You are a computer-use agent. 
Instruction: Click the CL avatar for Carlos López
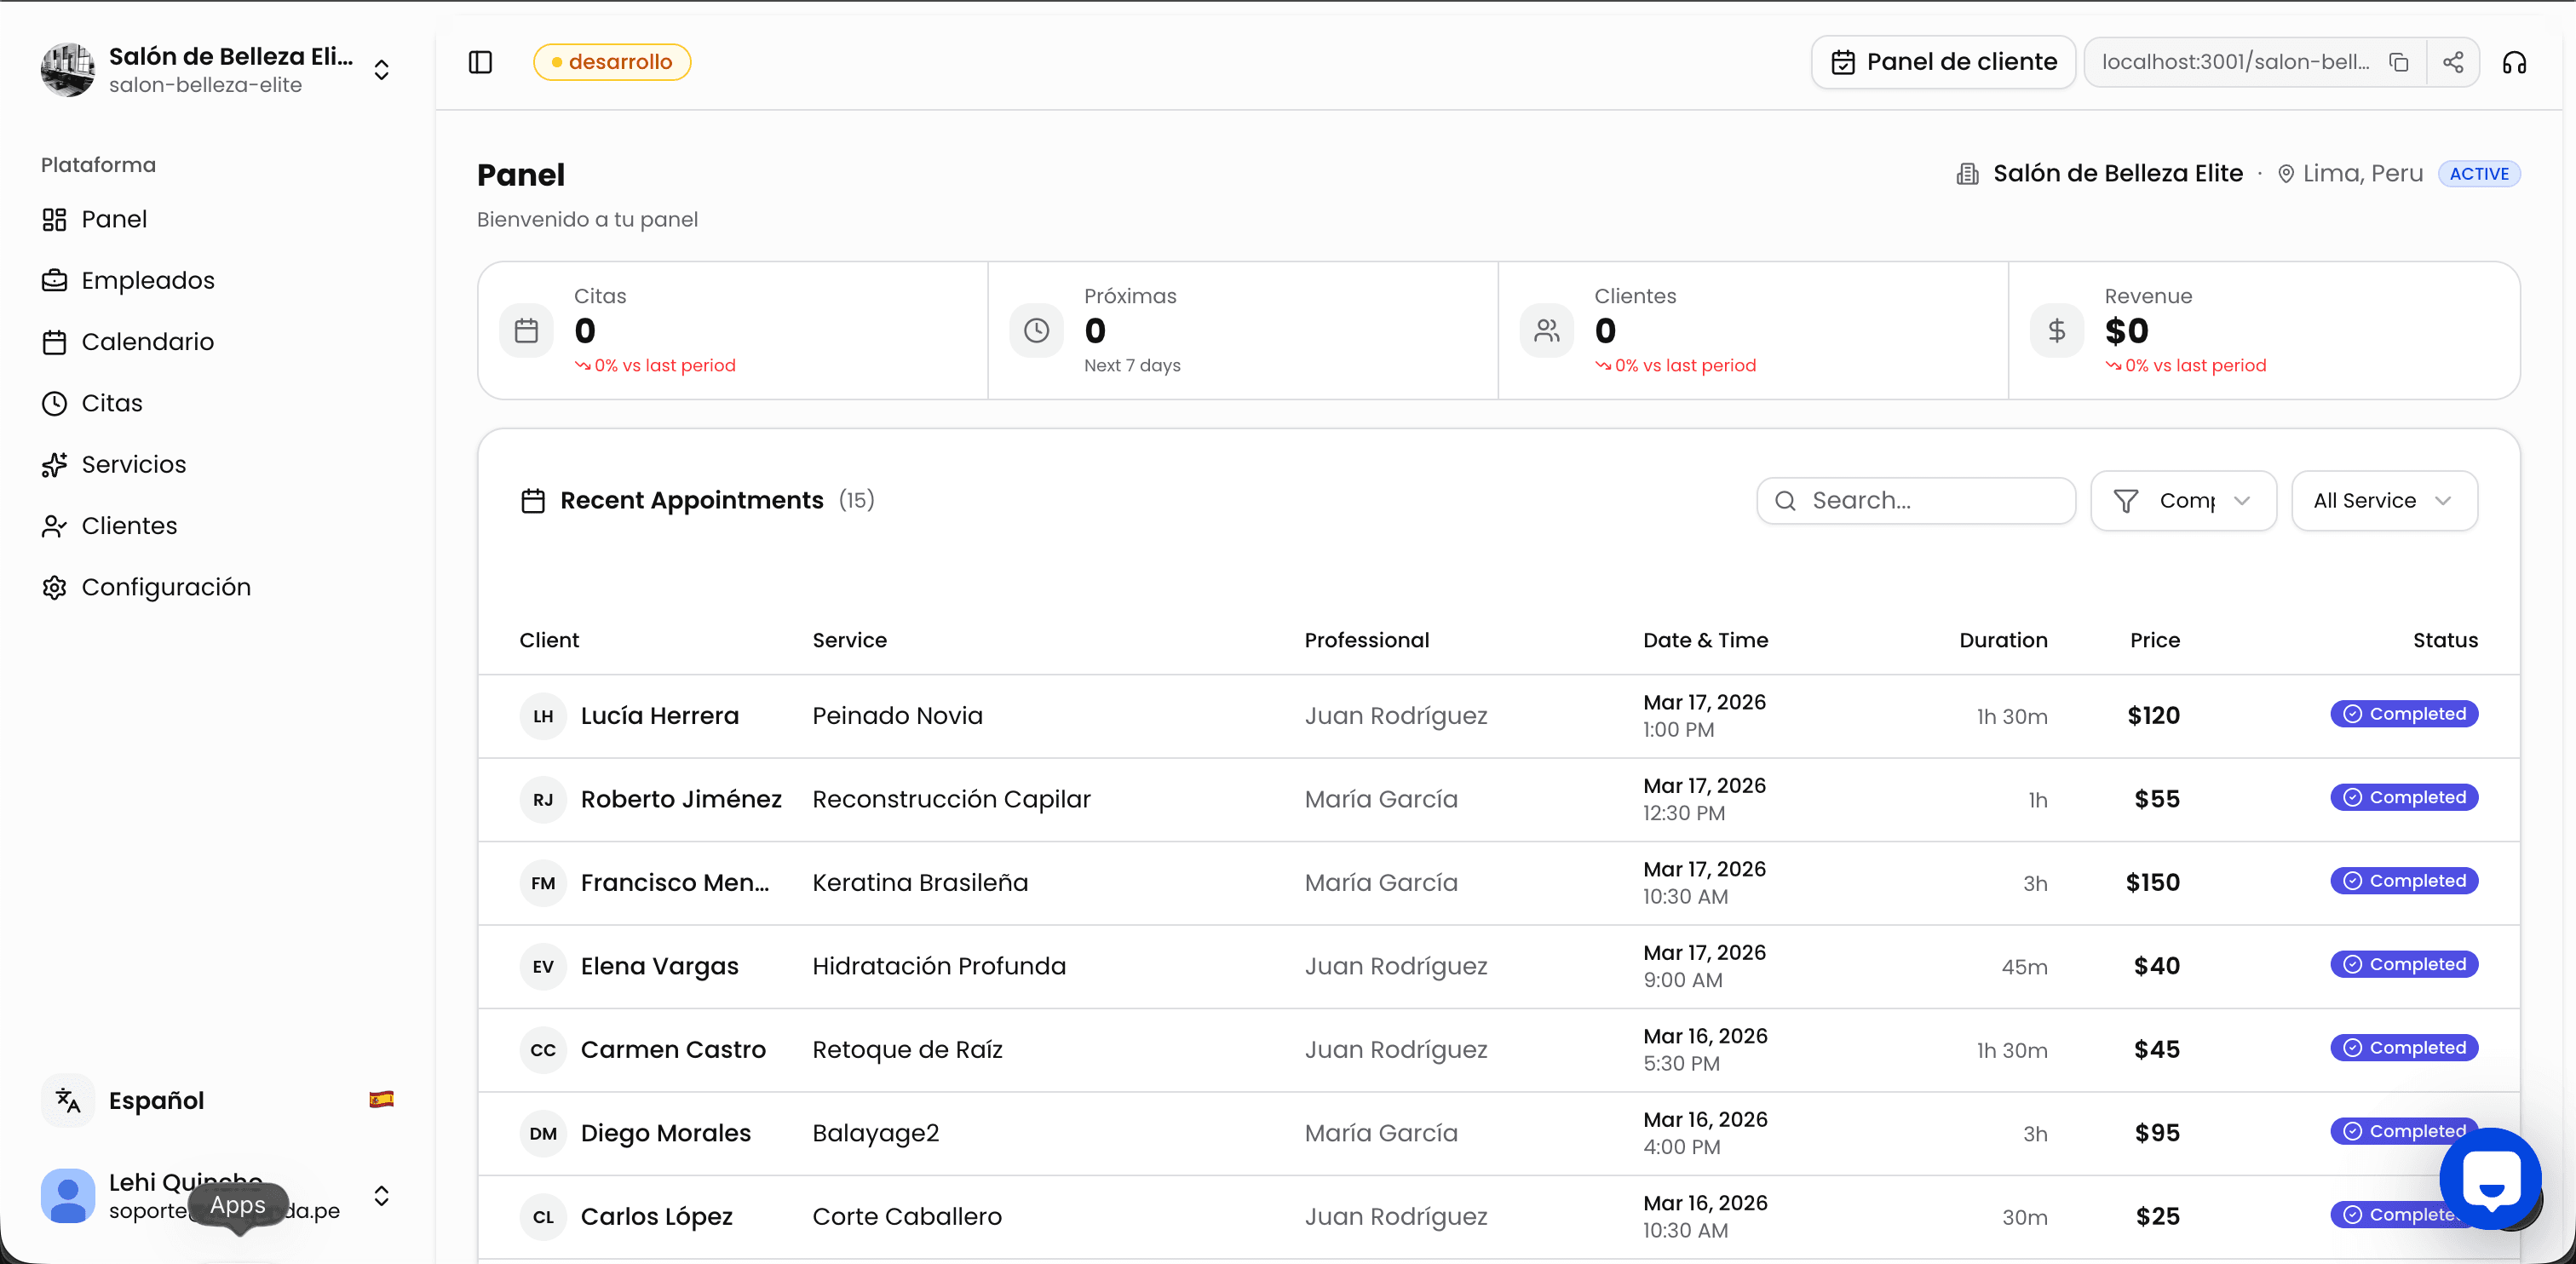point(543,1217)
